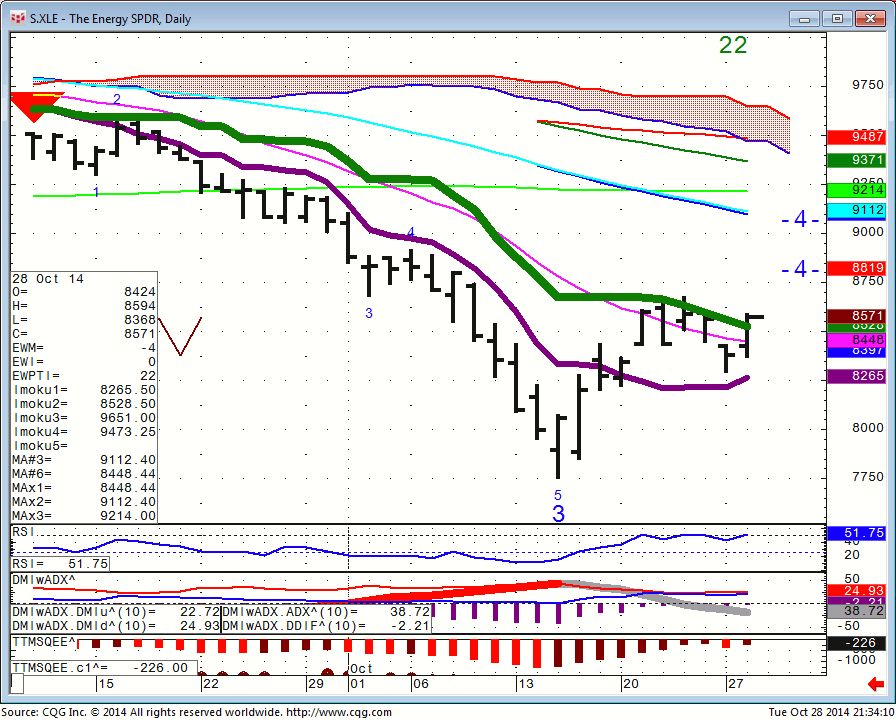Image resolution: width=896 pixels, height=720 pixels.
Task: Open the http://www.cqg.com source link
Action: point(338,713)
